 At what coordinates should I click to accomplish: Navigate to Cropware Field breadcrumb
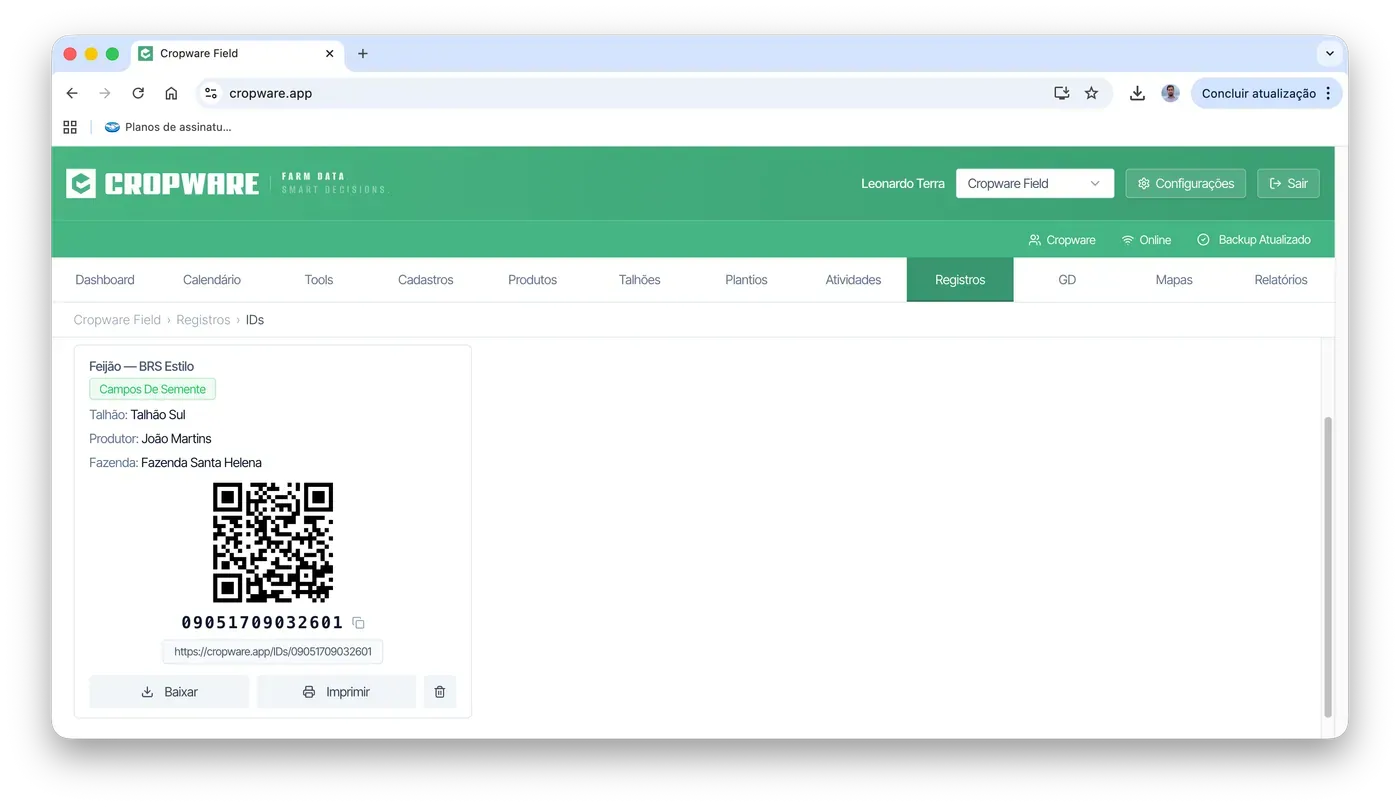[117, 320]
